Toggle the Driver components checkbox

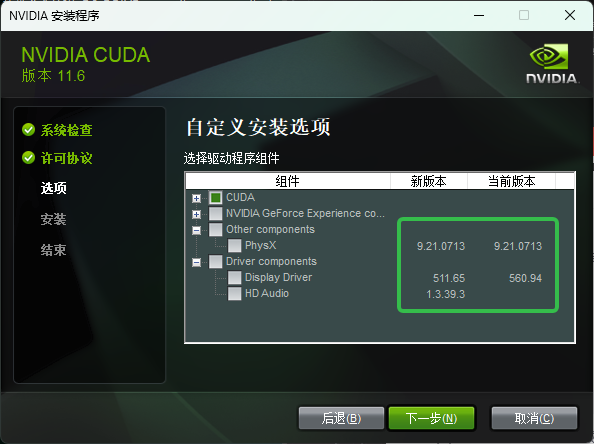216,261
